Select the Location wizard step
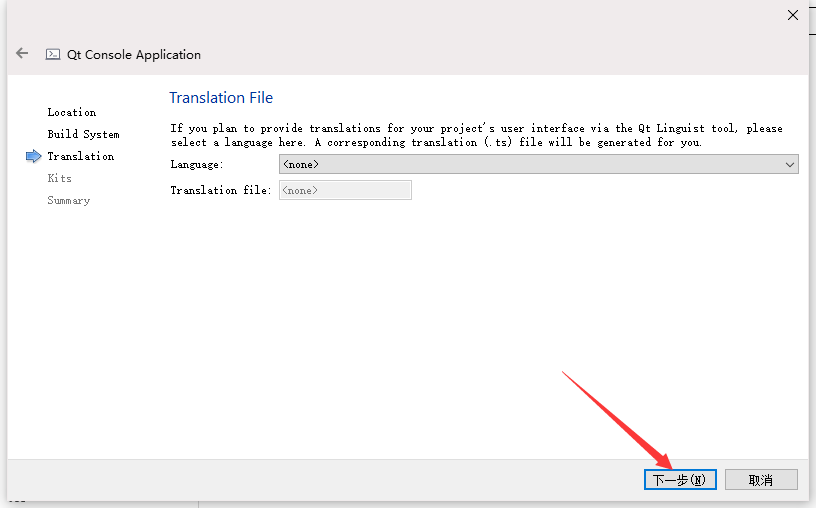Screen dimensions: 816x508 click(x=72, y=112)
